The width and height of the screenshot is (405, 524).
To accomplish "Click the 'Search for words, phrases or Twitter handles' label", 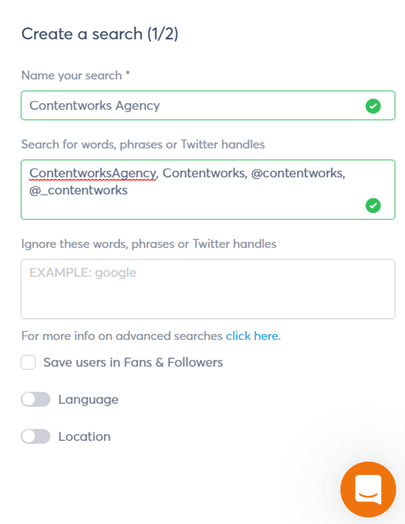I will click(143, 144).
